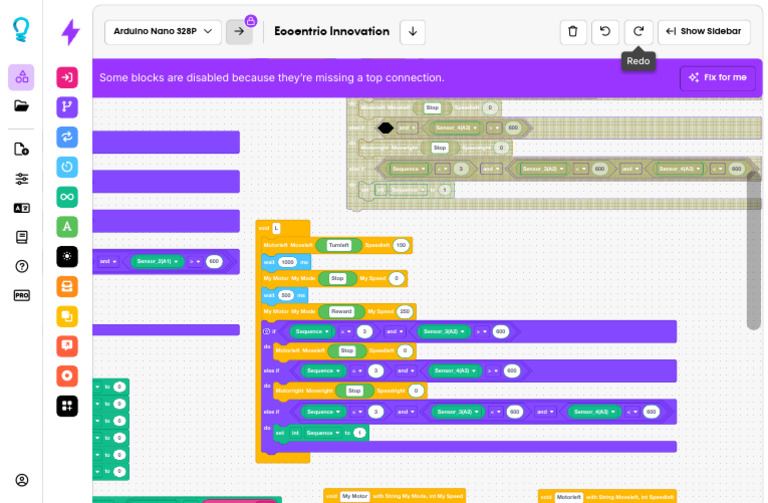Edit the Speedleft value 150

401,245
